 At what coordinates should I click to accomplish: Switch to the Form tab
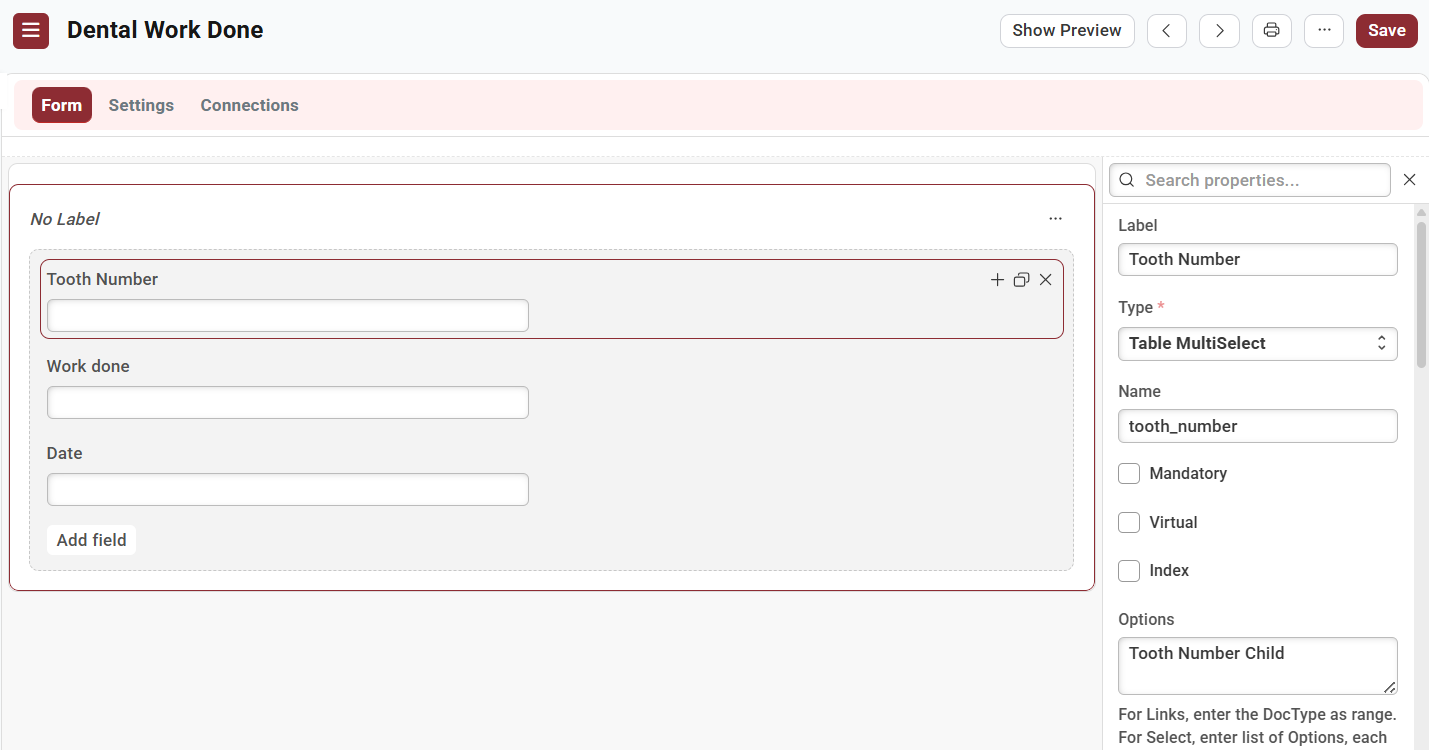click(x=62, y=105)
